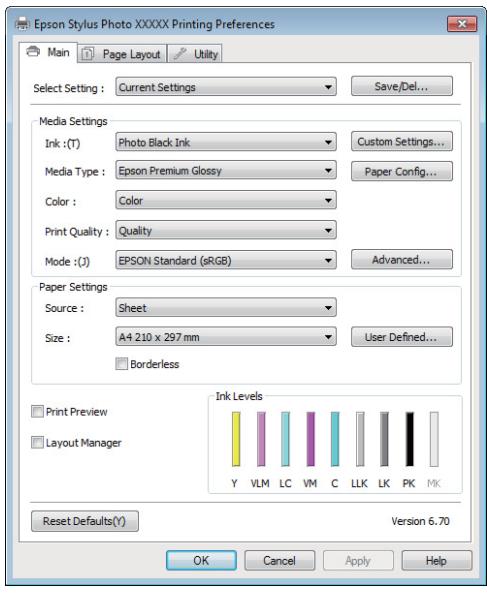This screenshot has height=593, width=487.
Task: Click the printer icon in title bar
Action: point(22,24)
